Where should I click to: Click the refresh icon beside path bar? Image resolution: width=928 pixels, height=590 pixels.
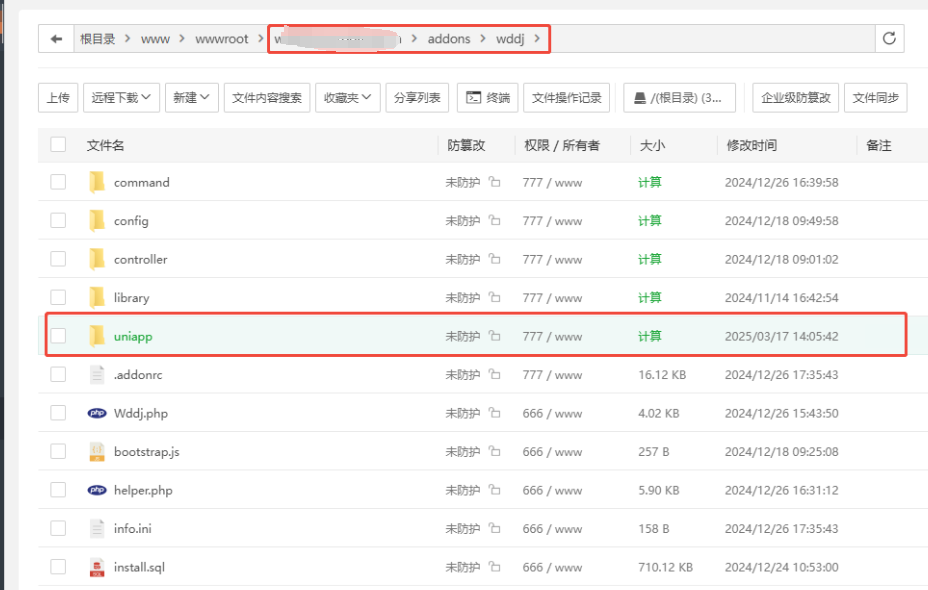(889, 39)
